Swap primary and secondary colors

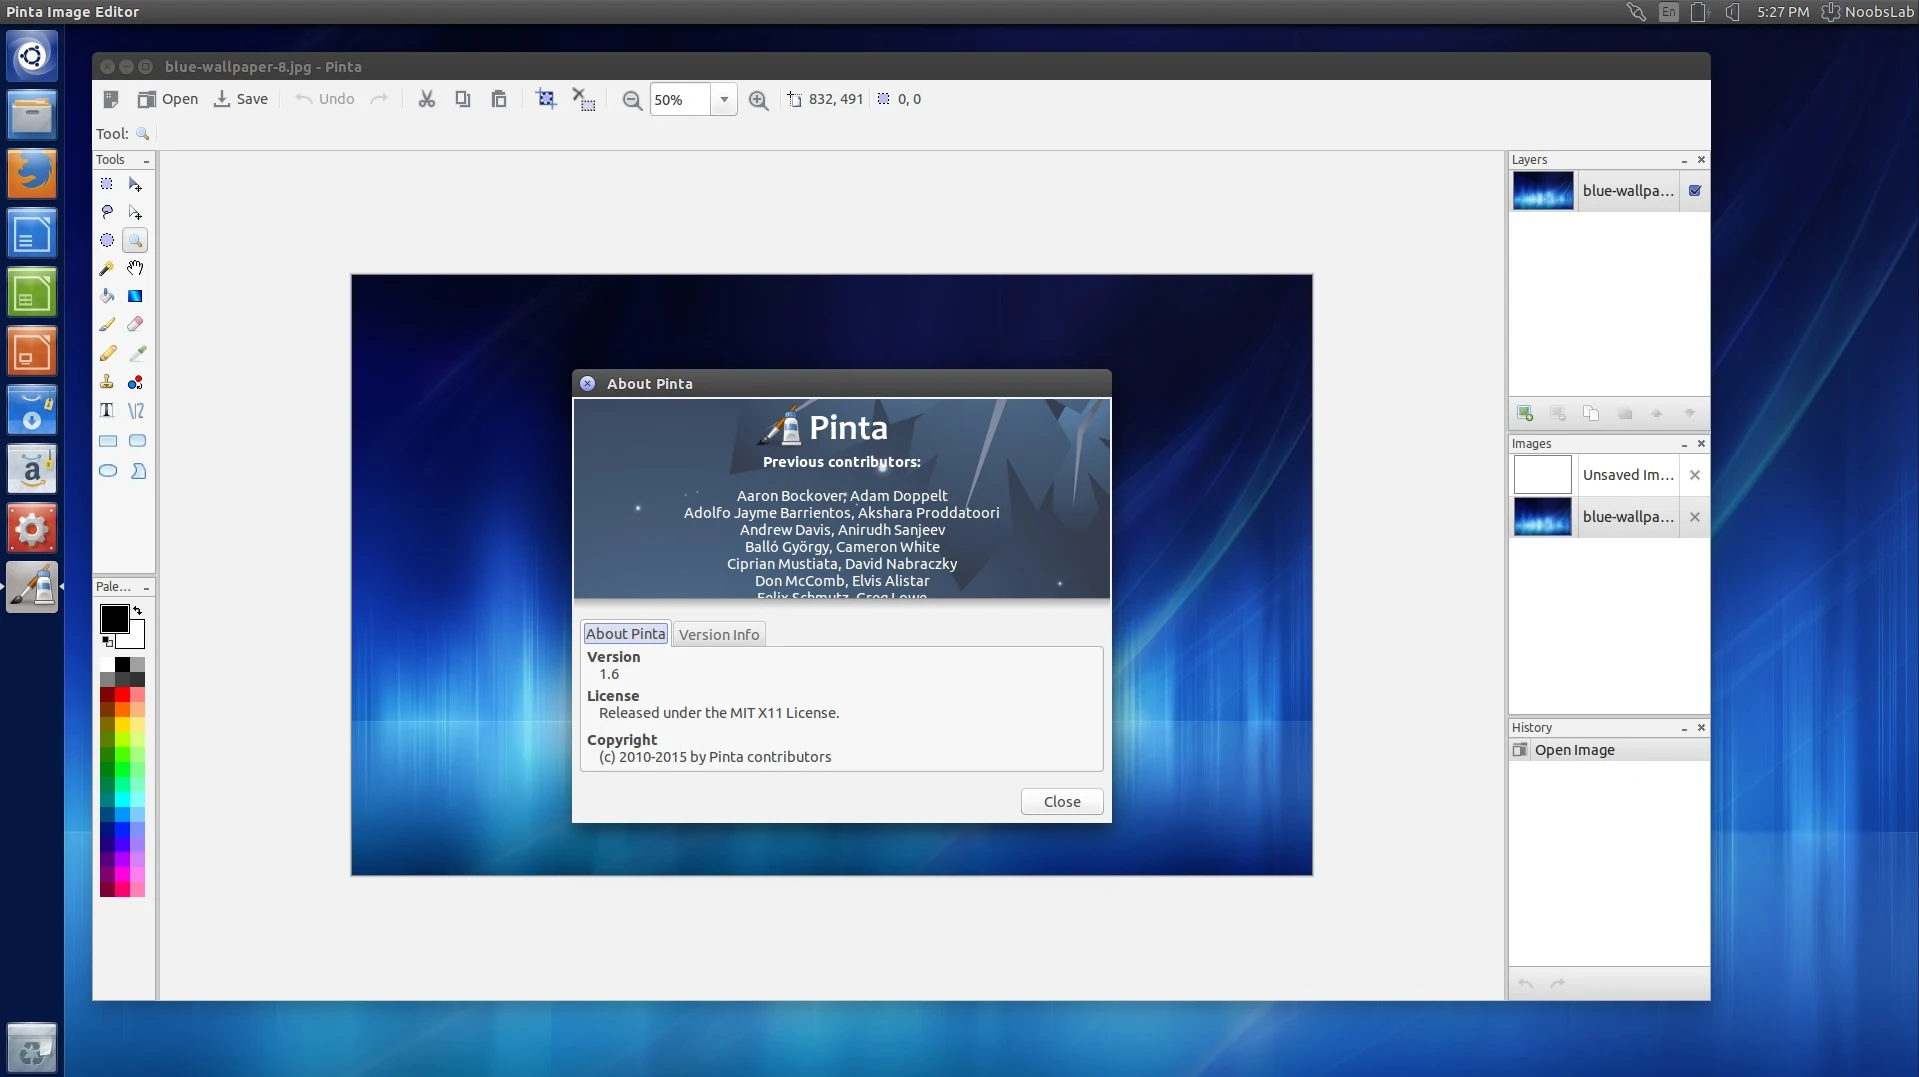(138, 610)
